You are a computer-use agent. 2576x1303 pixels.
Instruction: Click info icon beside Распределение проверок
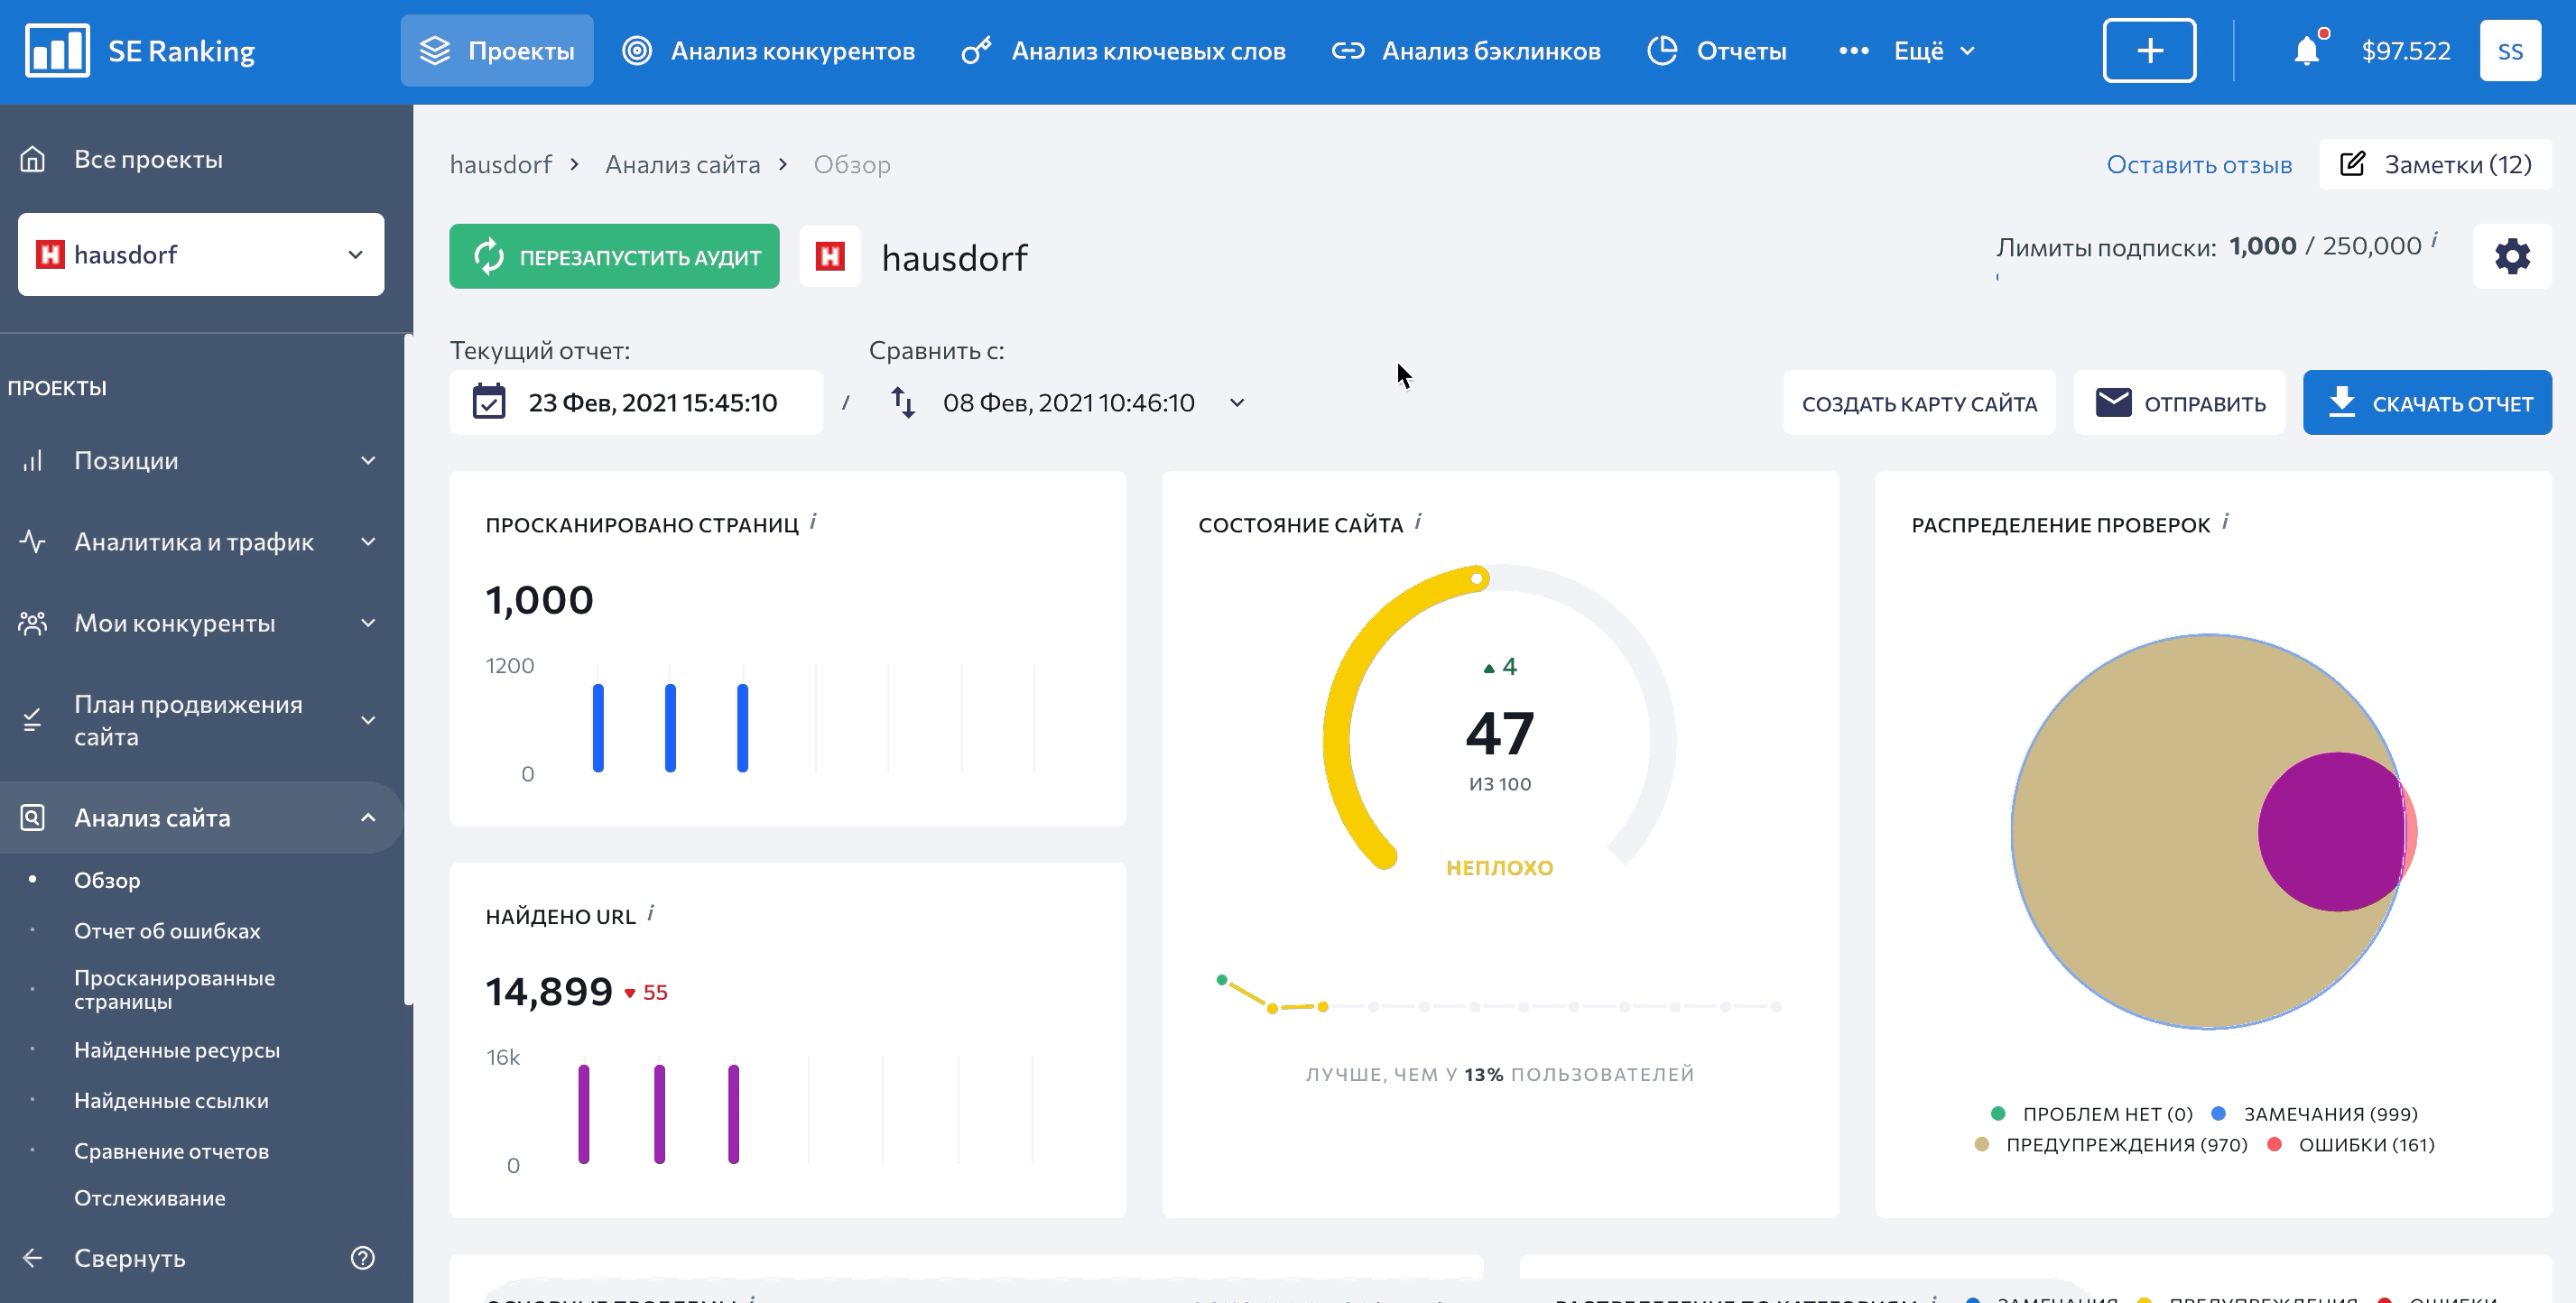click(2225, 521)
